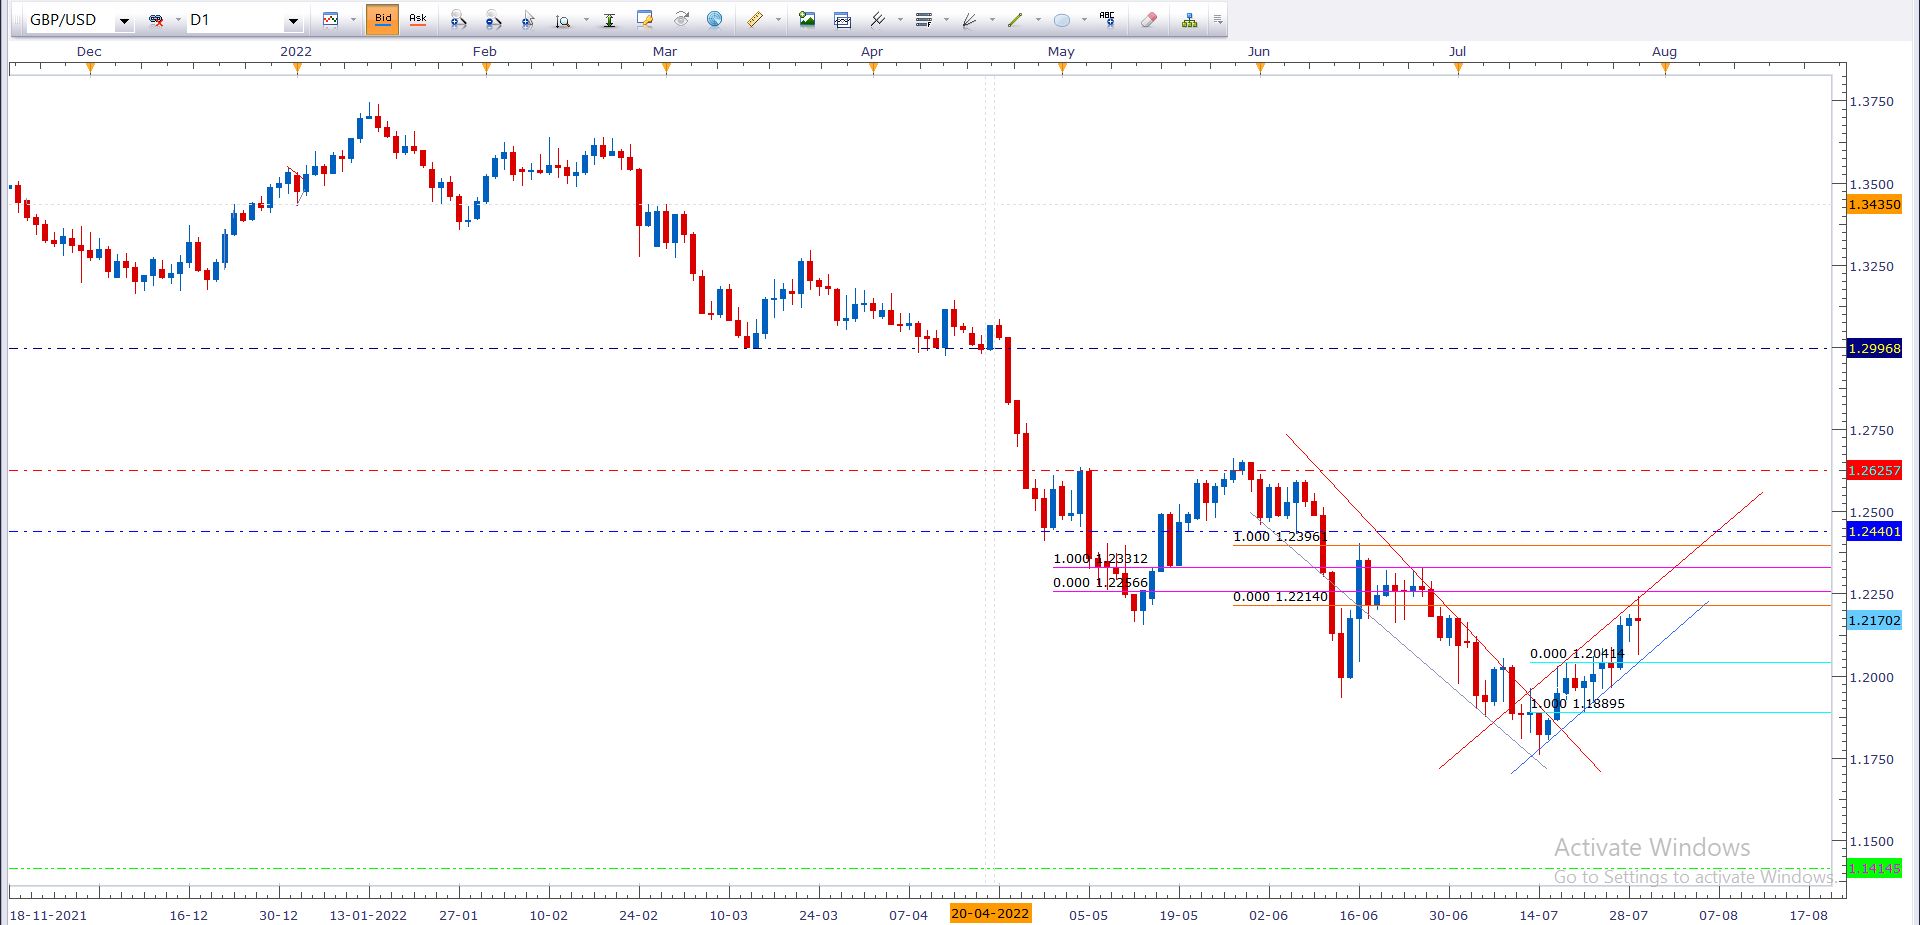Select the eraser delete tool

point(1149,20)
